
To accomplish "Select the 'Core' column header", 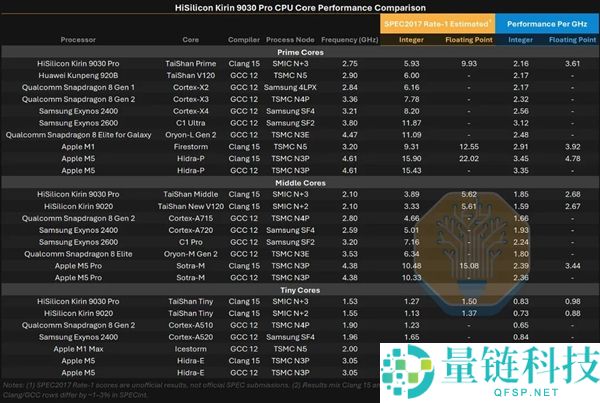I will [191, 40].
